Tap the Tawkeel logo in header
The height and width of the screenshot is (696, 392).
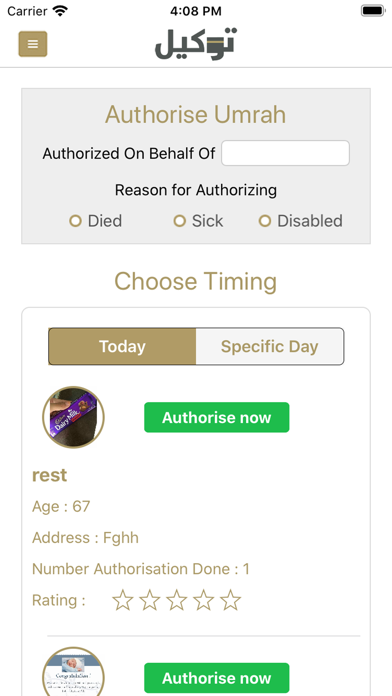click(196, 44)
